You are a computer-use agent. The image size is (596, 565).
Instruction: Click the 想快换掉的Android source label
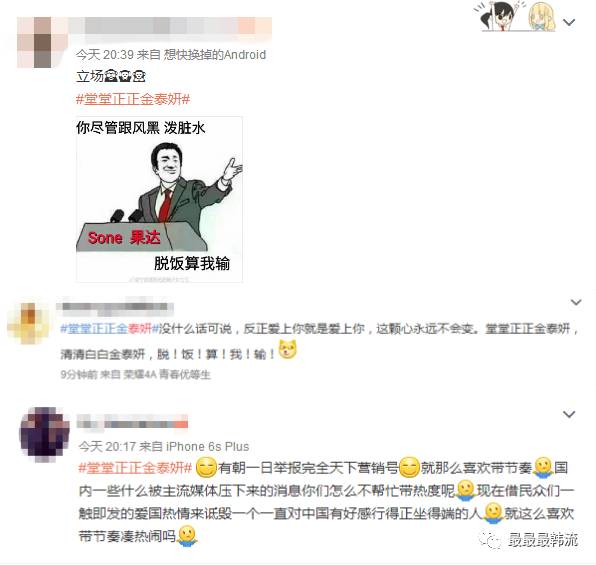pos(215,55)
